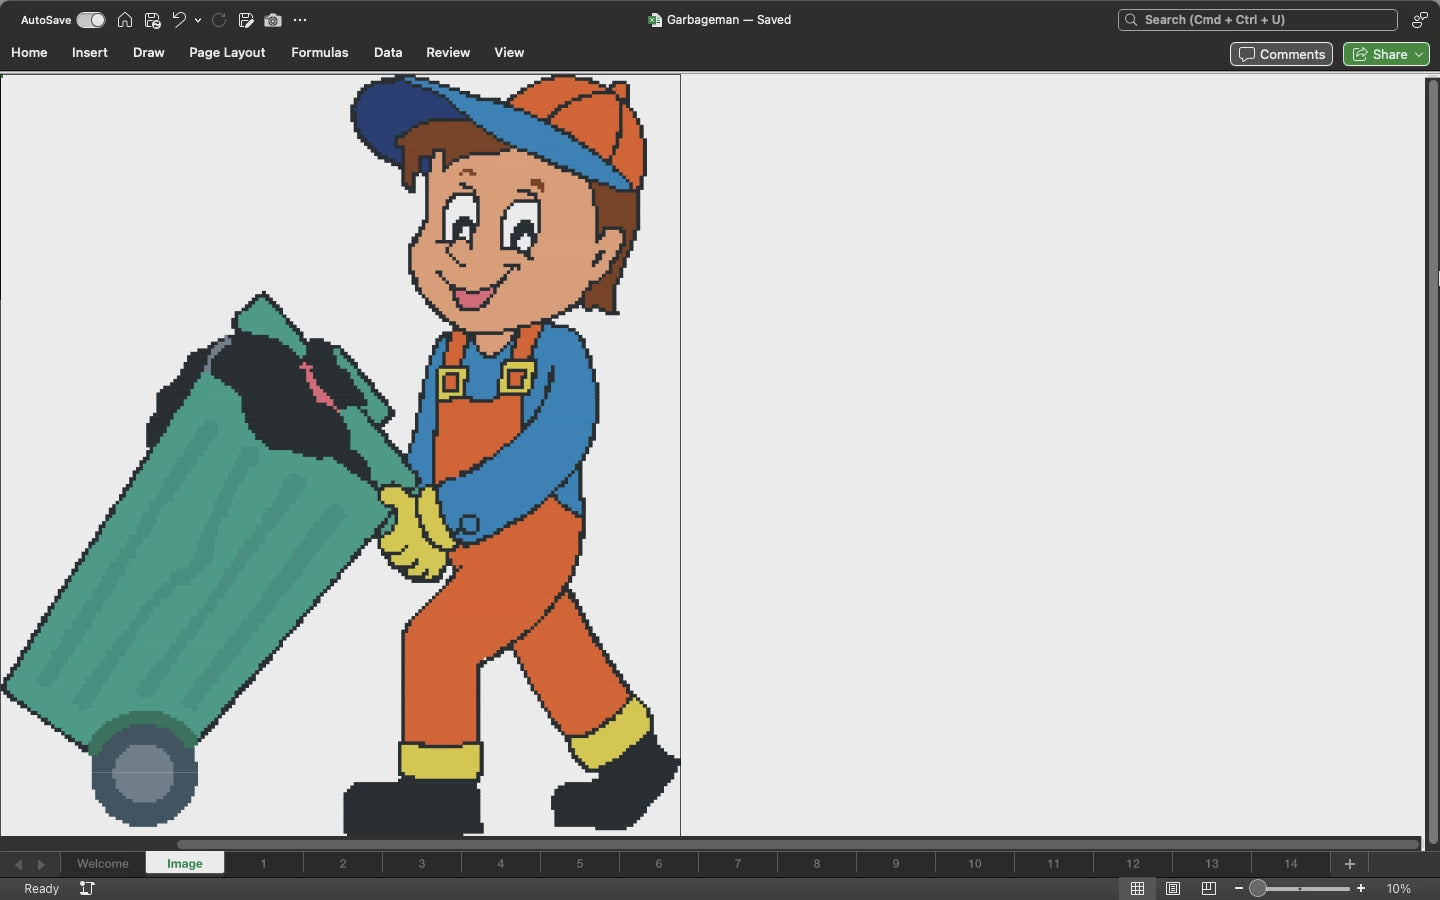Screen dimensions: 1440x900
Task: Open the Formulas ribbon tab
Action: 319,53
